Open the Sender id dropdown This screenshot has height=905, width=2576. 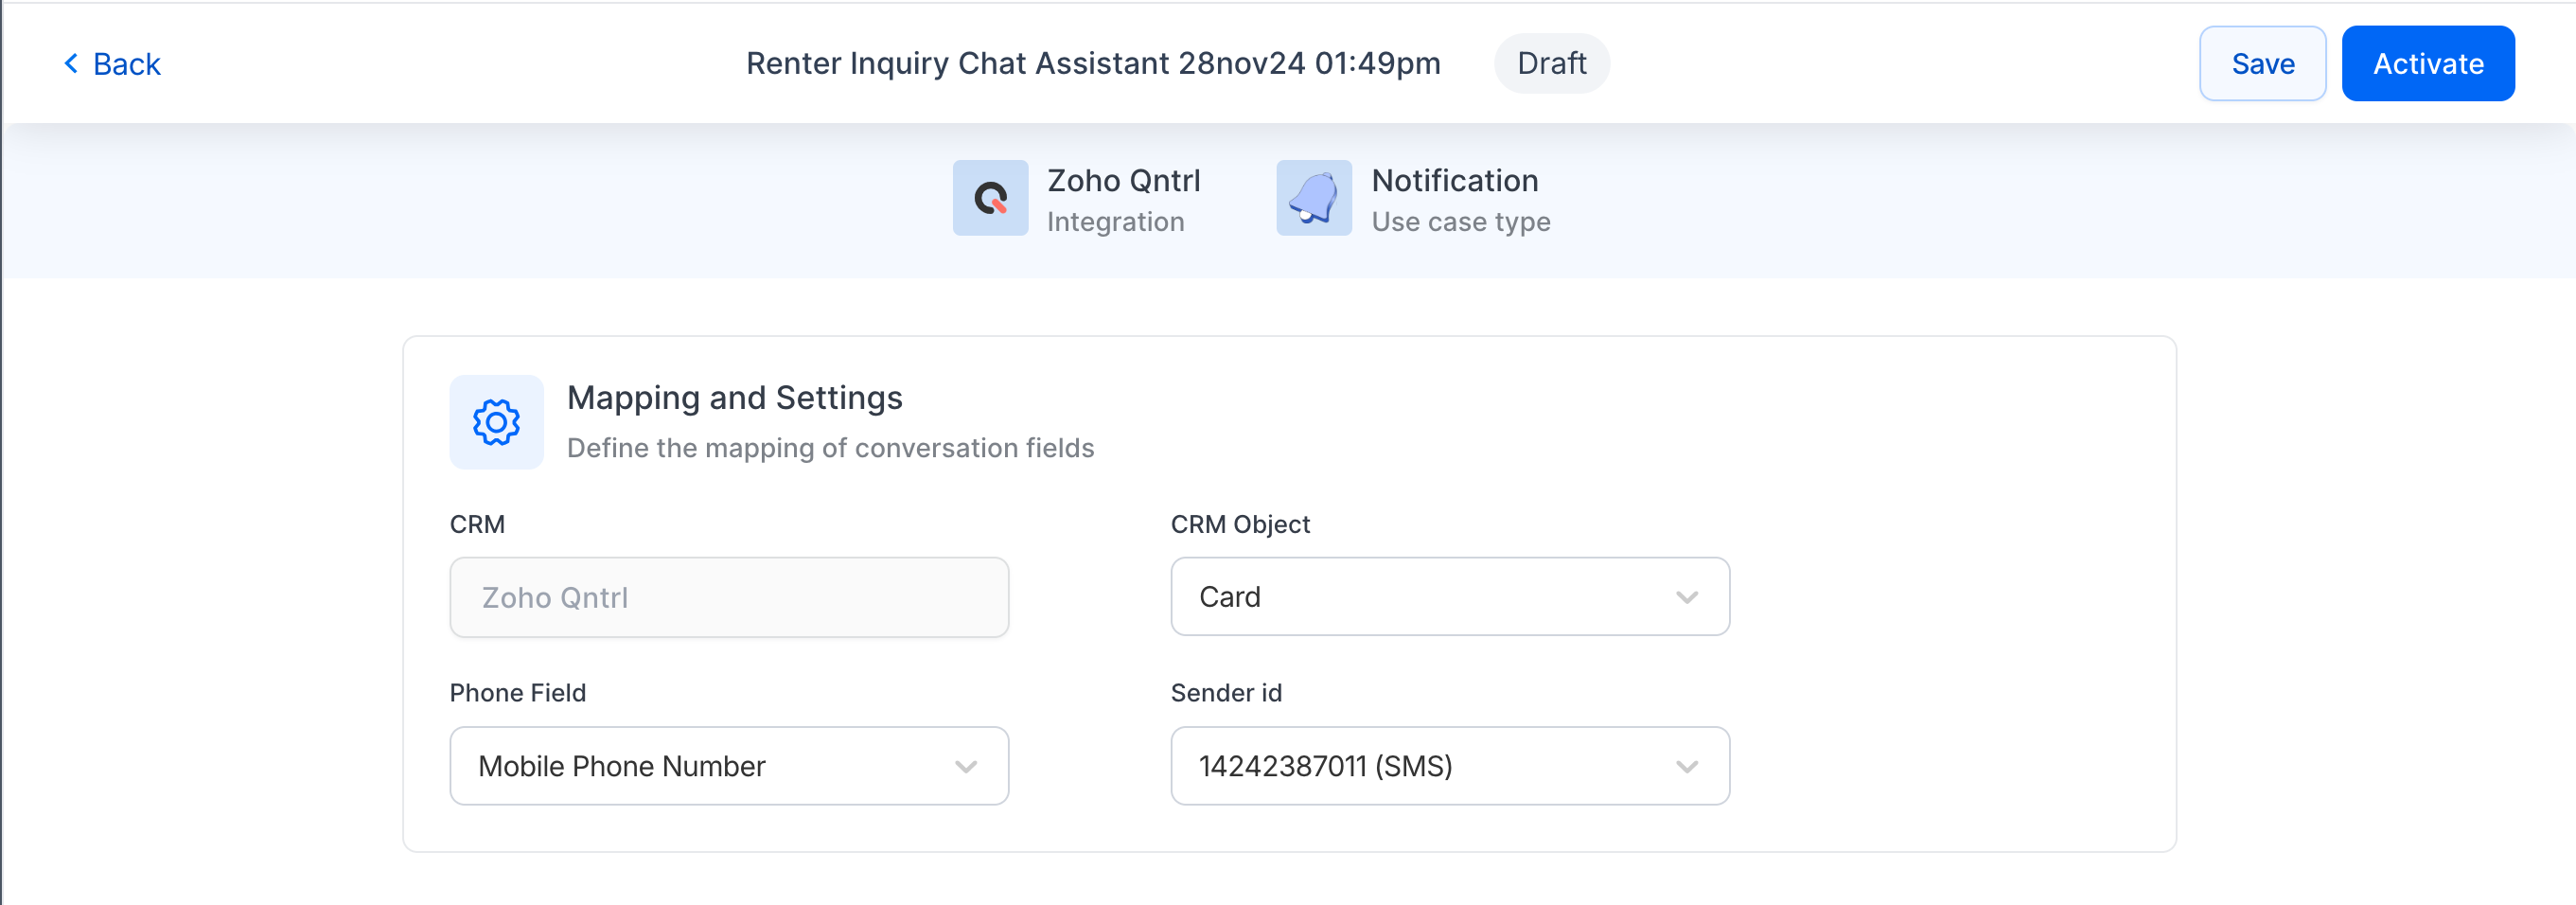pos(1450,766)
